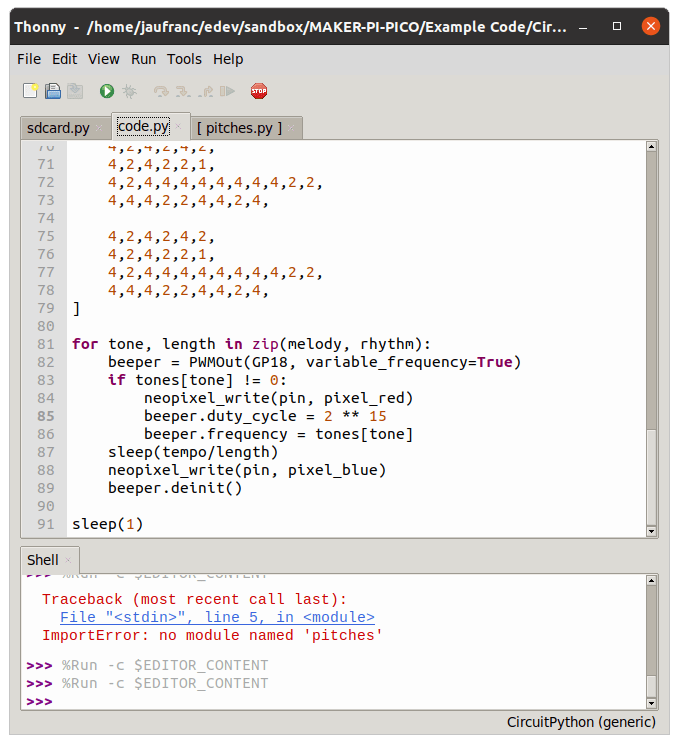Open the File menu
The image size is (679, 744).
tap(29, 59)
